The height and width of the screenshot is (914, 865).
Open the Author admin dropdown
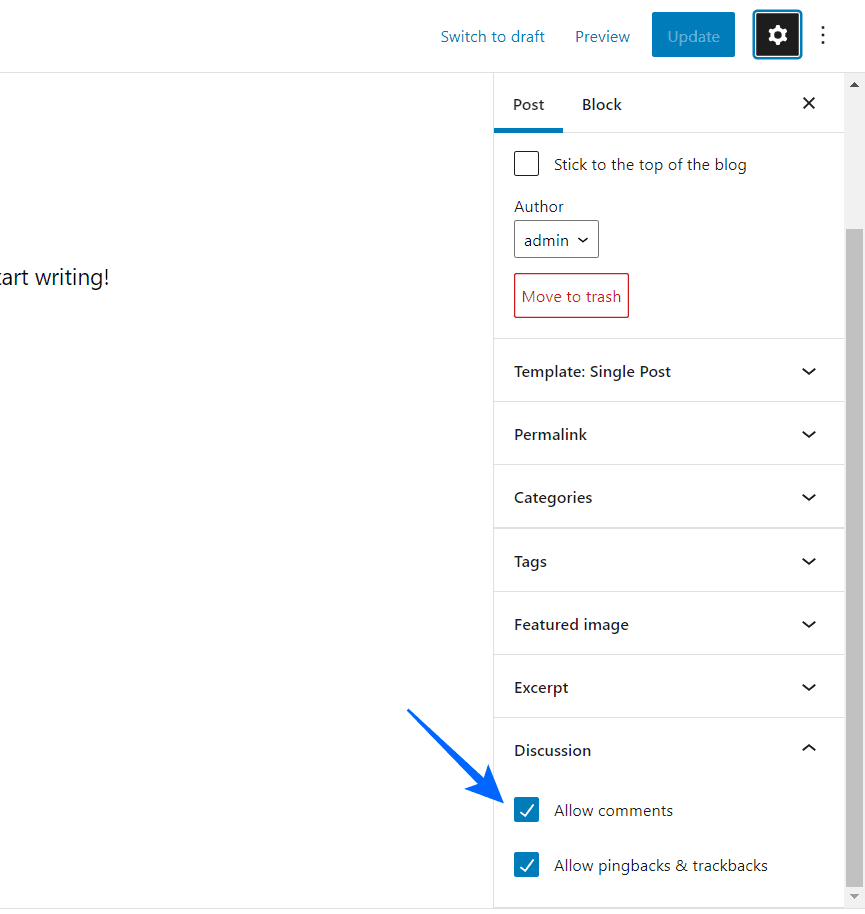pos(556,239)
